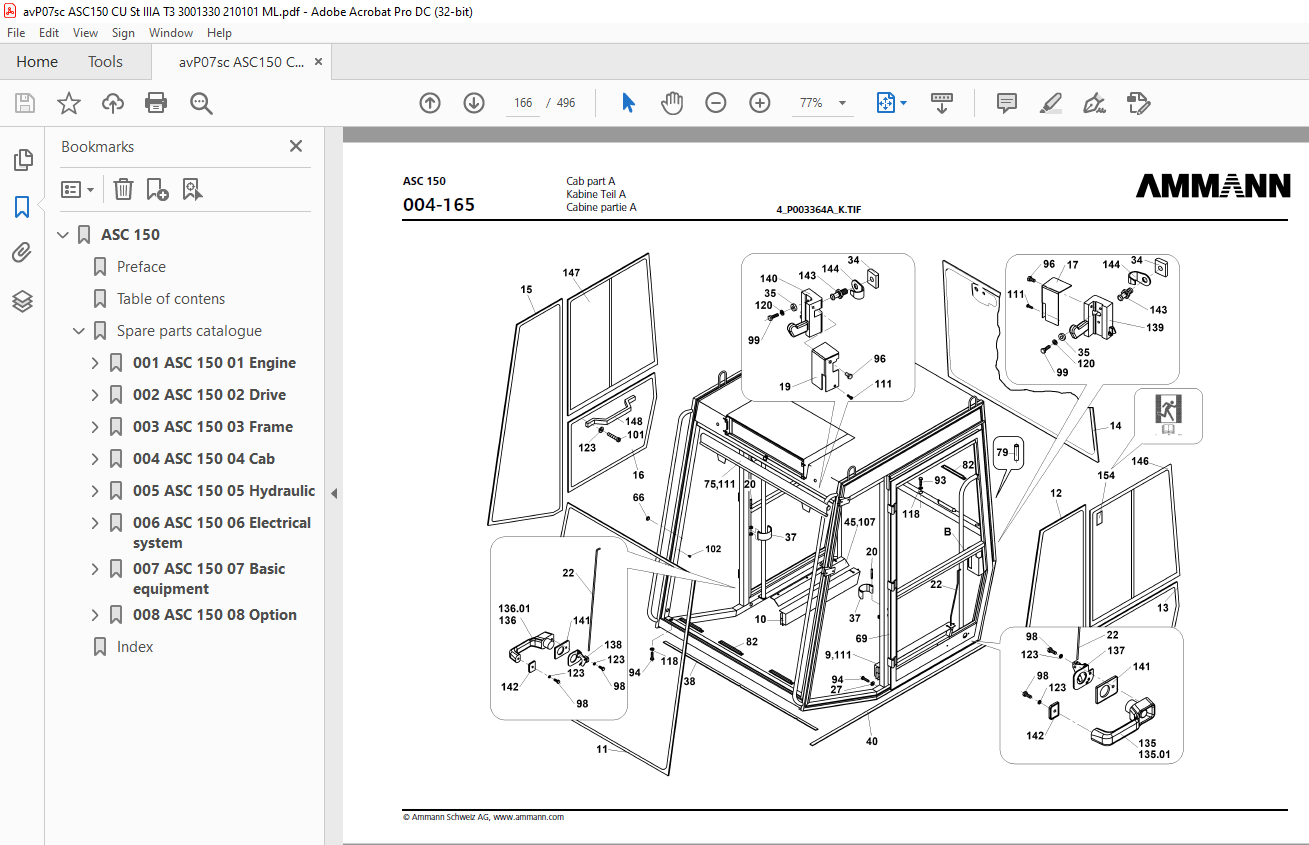
Task: Expand the 003 ASC 150 03 Frame bookmark
Action: pyautogui.click(x=95, y=427)
